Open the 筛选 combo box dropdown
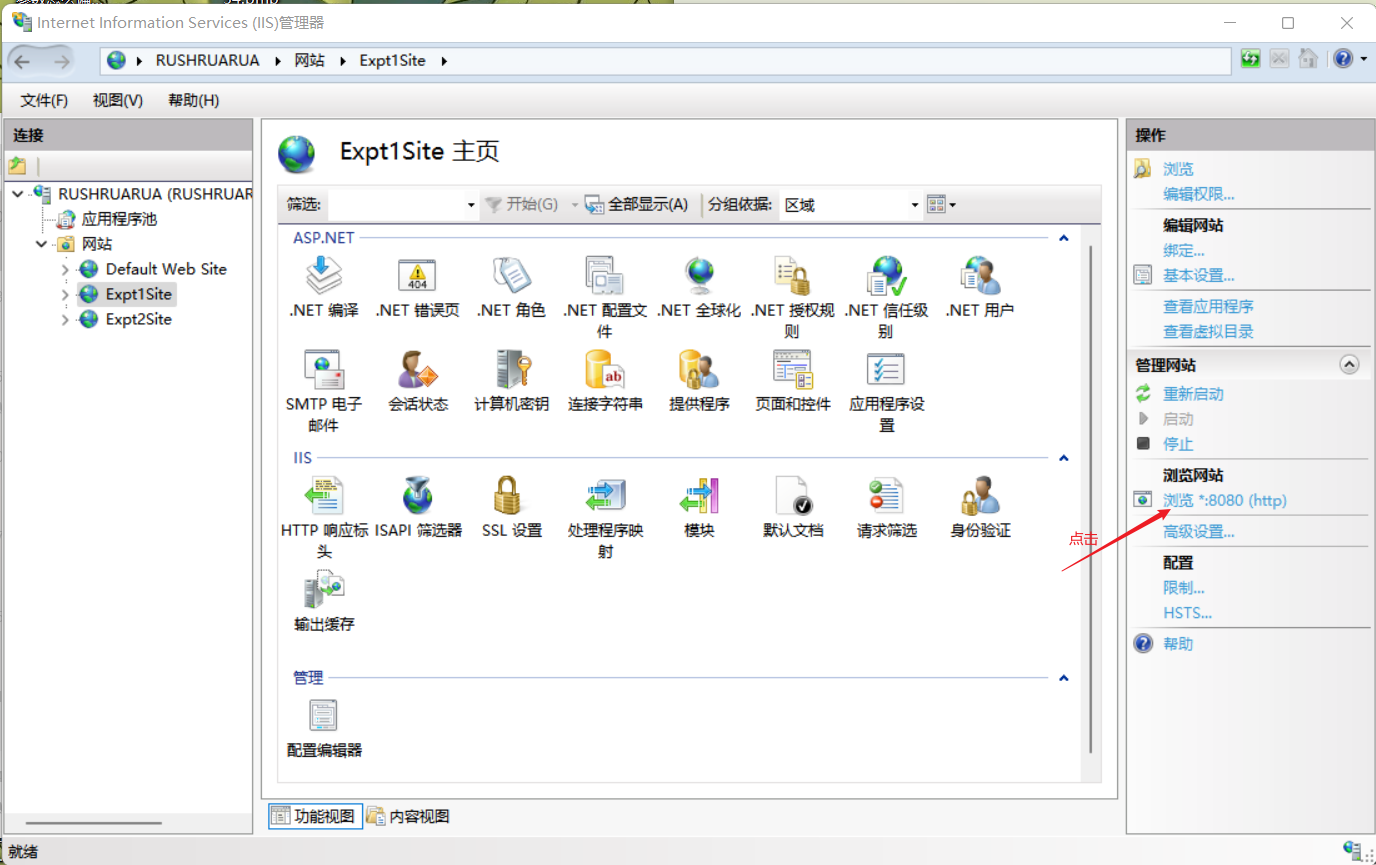 470,204
